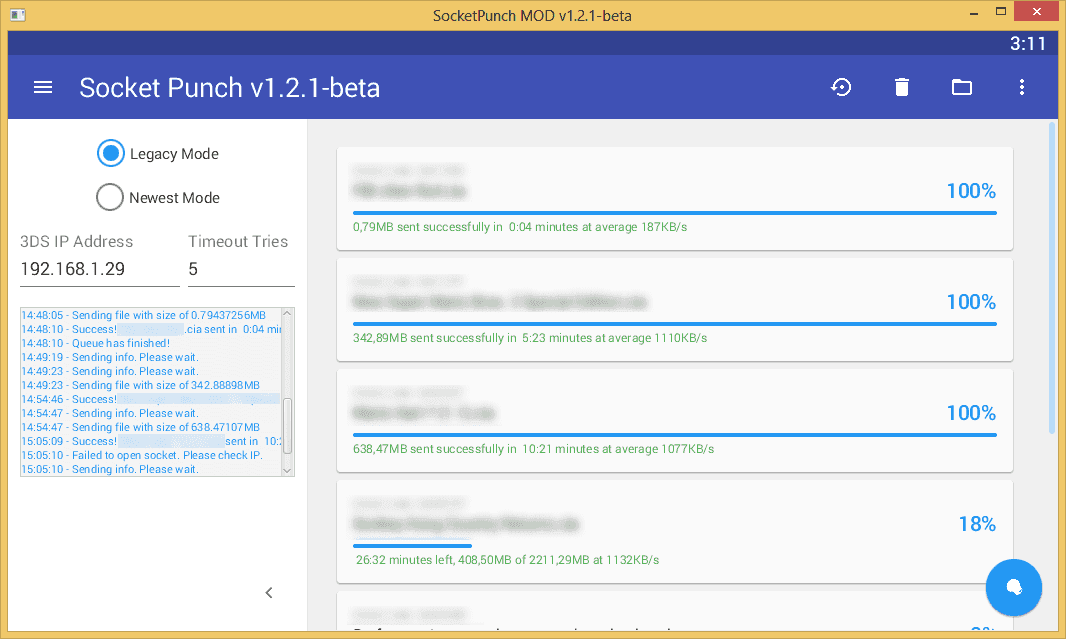This screenshot has height=639, width=1066.
Task: Close the SocketPunch MOD window
Action: [x=1037, y=12]
